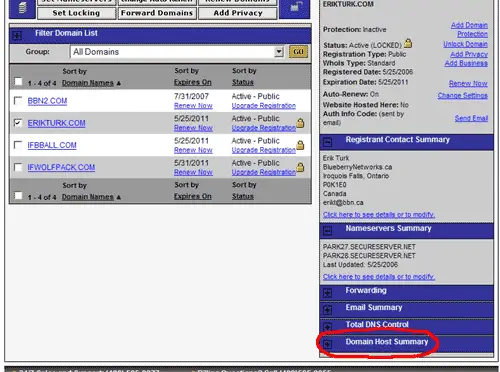500x372 pixels.
Task: Click Renew Now for IFBBALL.COM
Action: pos(193,150)
